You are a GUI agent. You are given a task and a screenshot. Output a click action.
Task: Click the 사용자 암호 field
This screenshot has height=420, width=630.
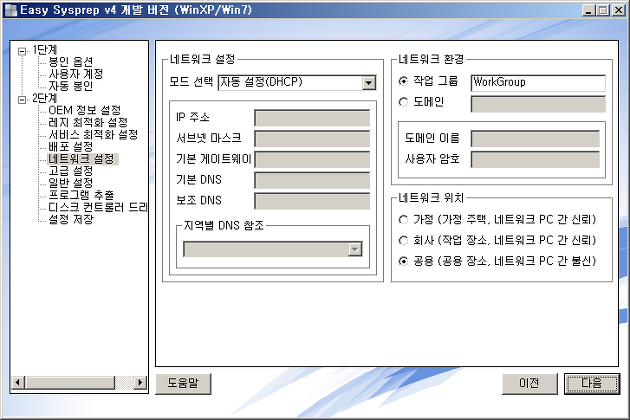pos(535,160)
